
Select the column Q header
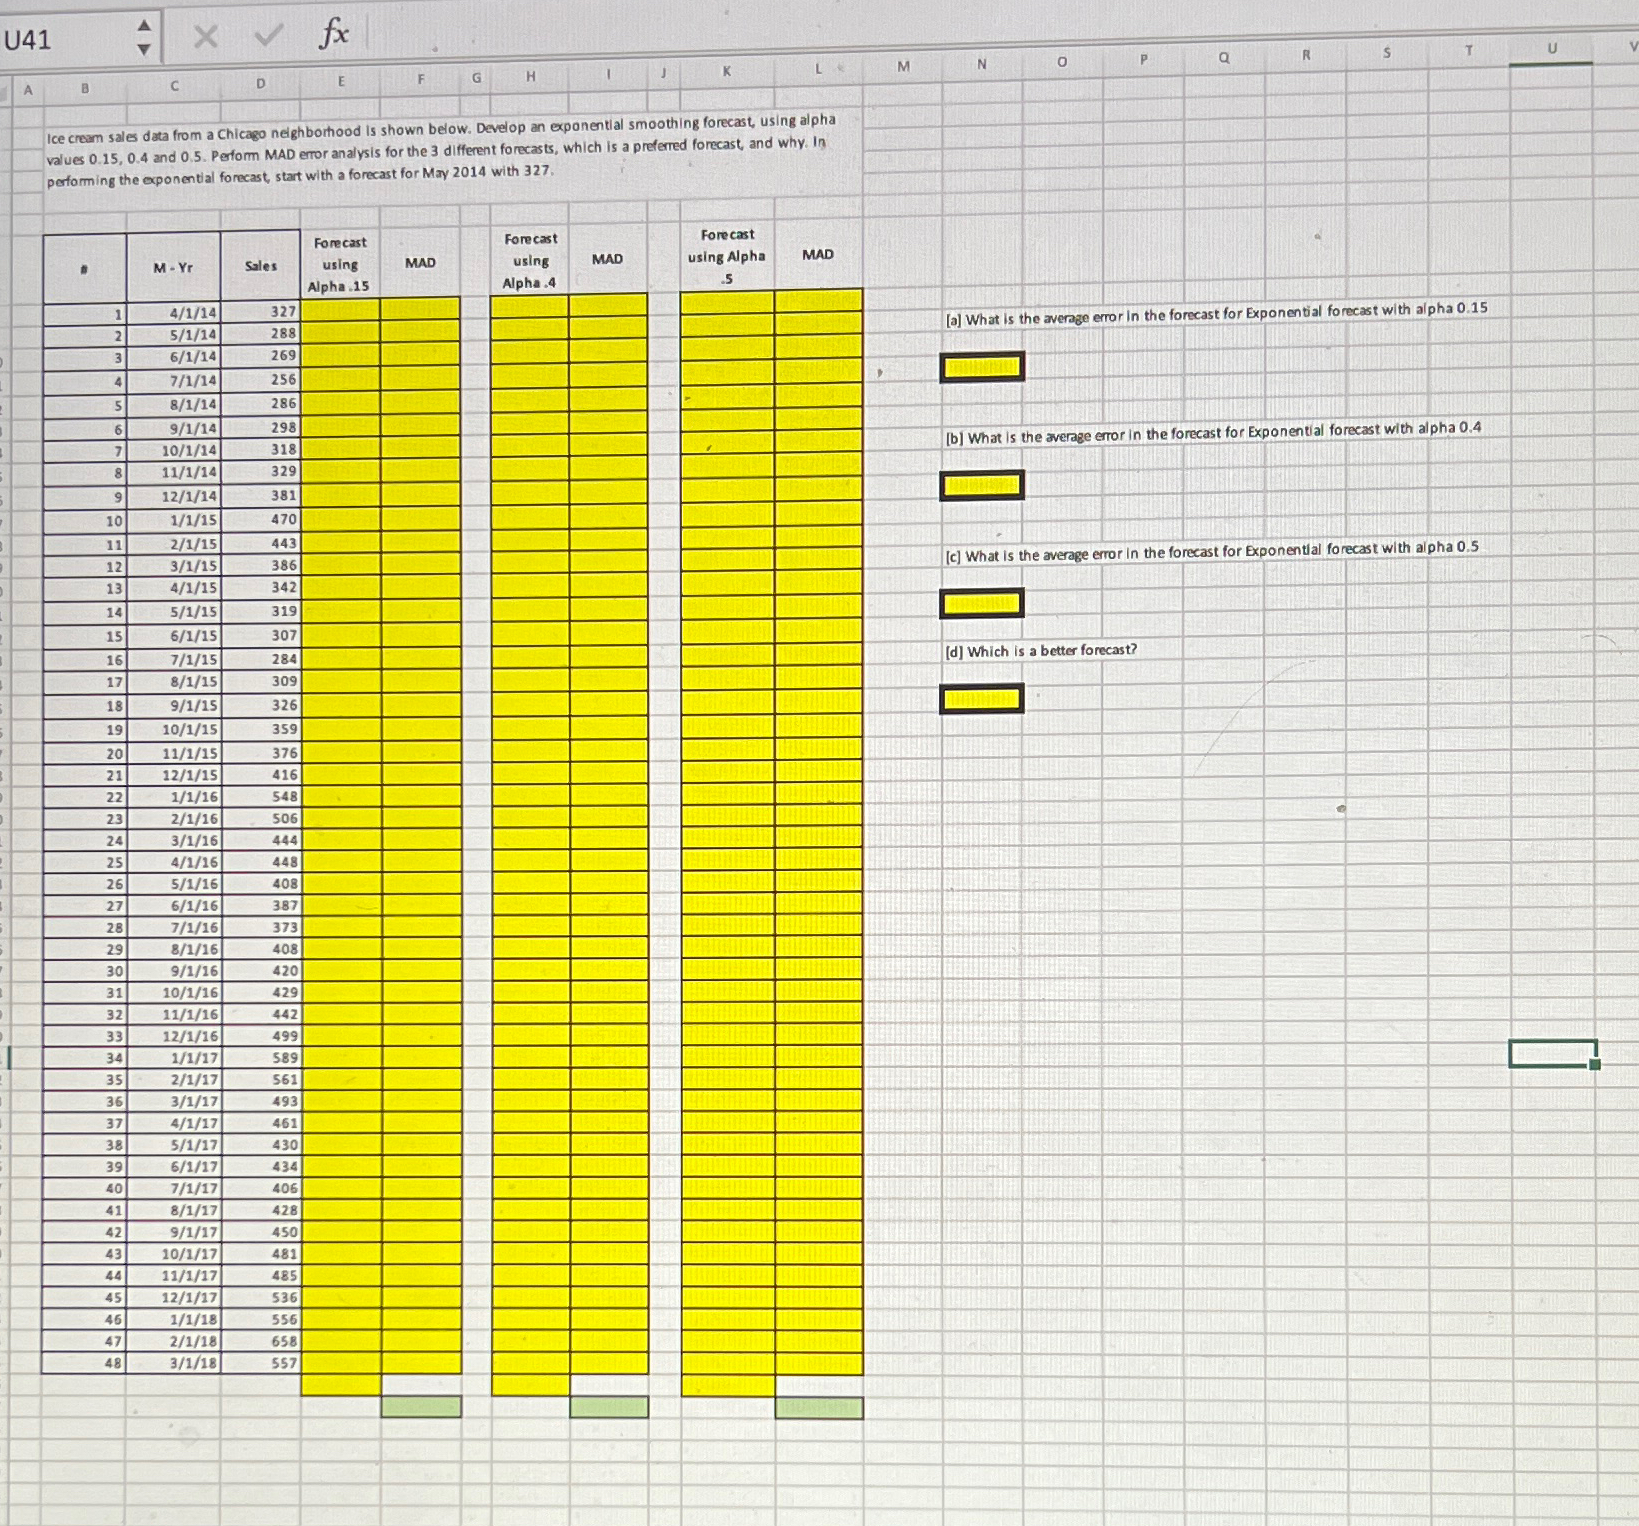[x=1224, y=58]
